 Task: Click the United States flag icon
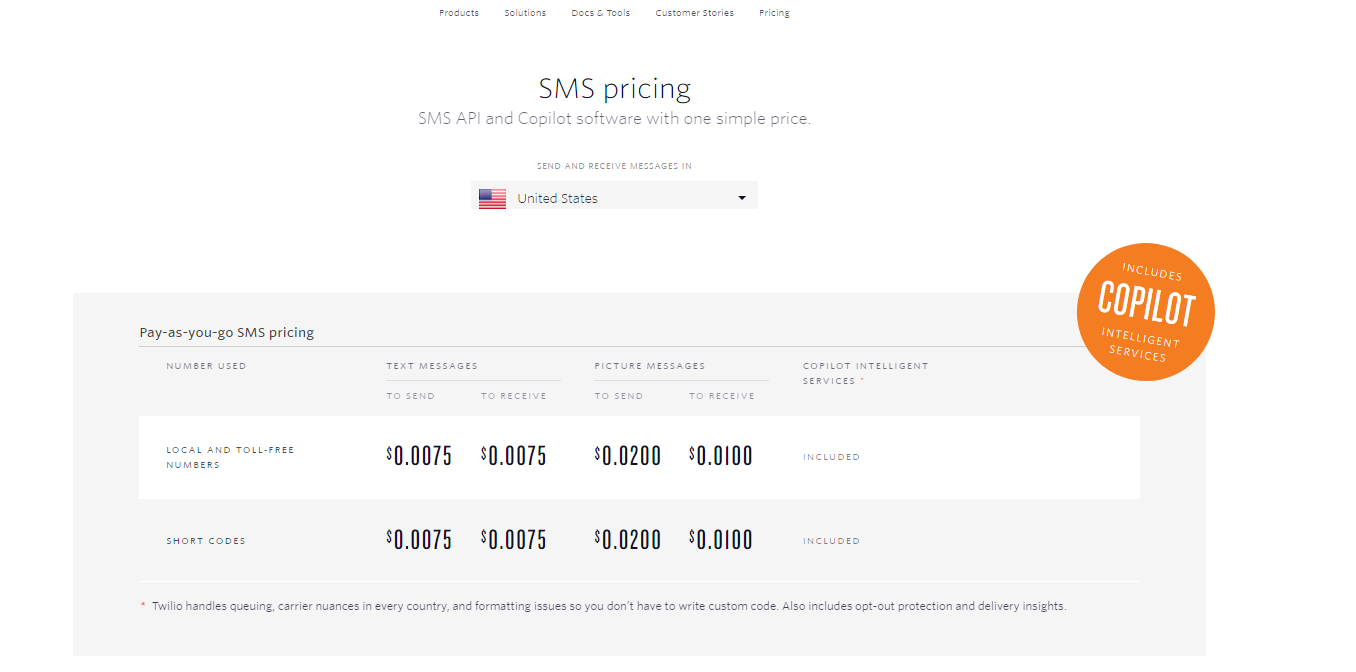(492, 199)
